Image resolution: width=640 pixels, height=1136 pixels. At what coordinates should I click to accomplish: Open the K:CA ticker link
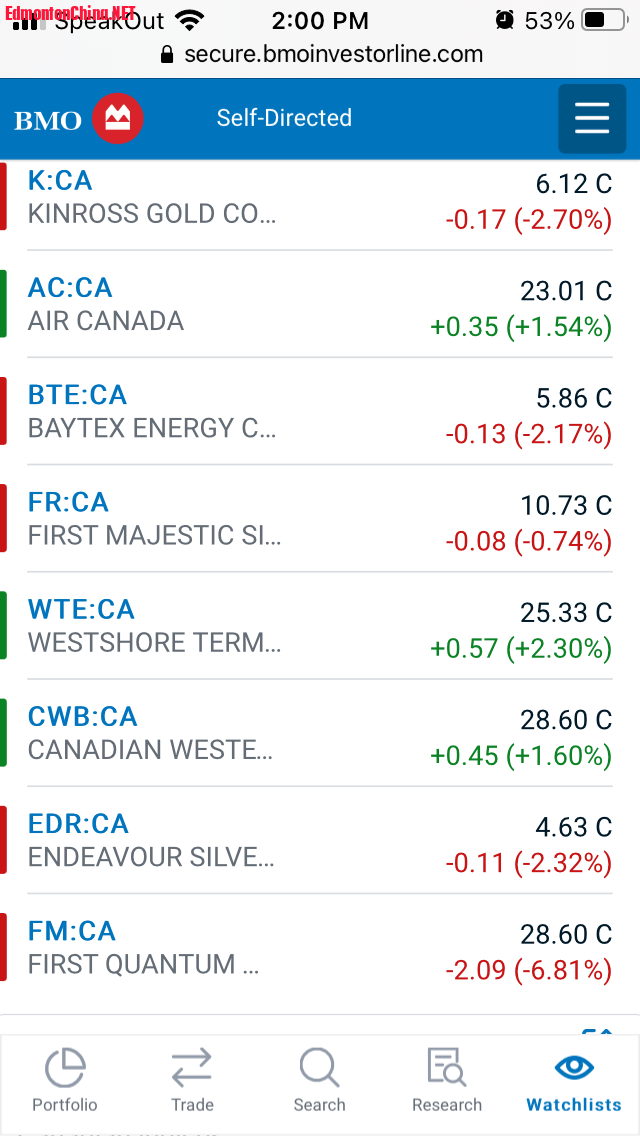tap(60, 180)
